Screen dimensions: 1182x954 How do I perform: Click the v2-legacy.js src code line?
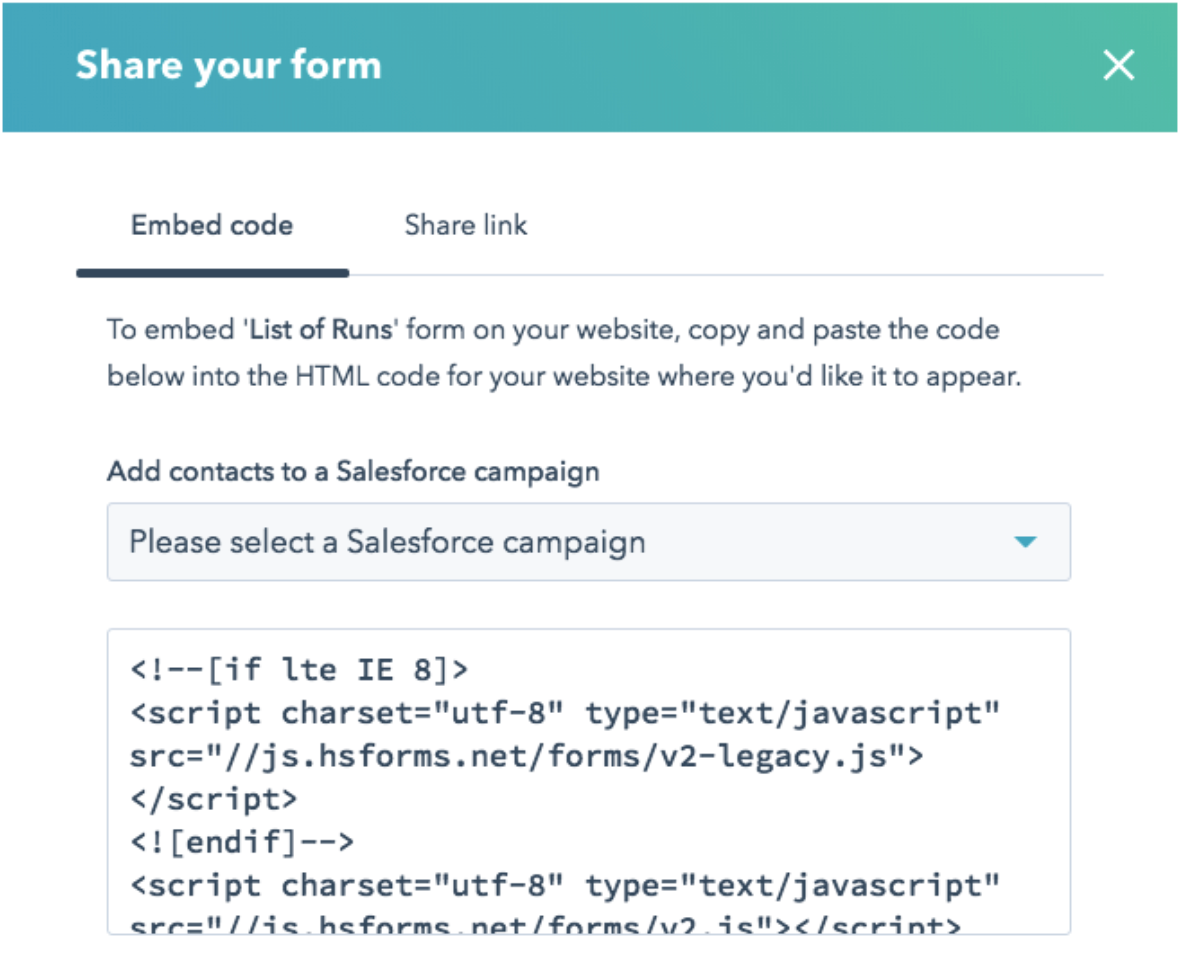point(526,756)
